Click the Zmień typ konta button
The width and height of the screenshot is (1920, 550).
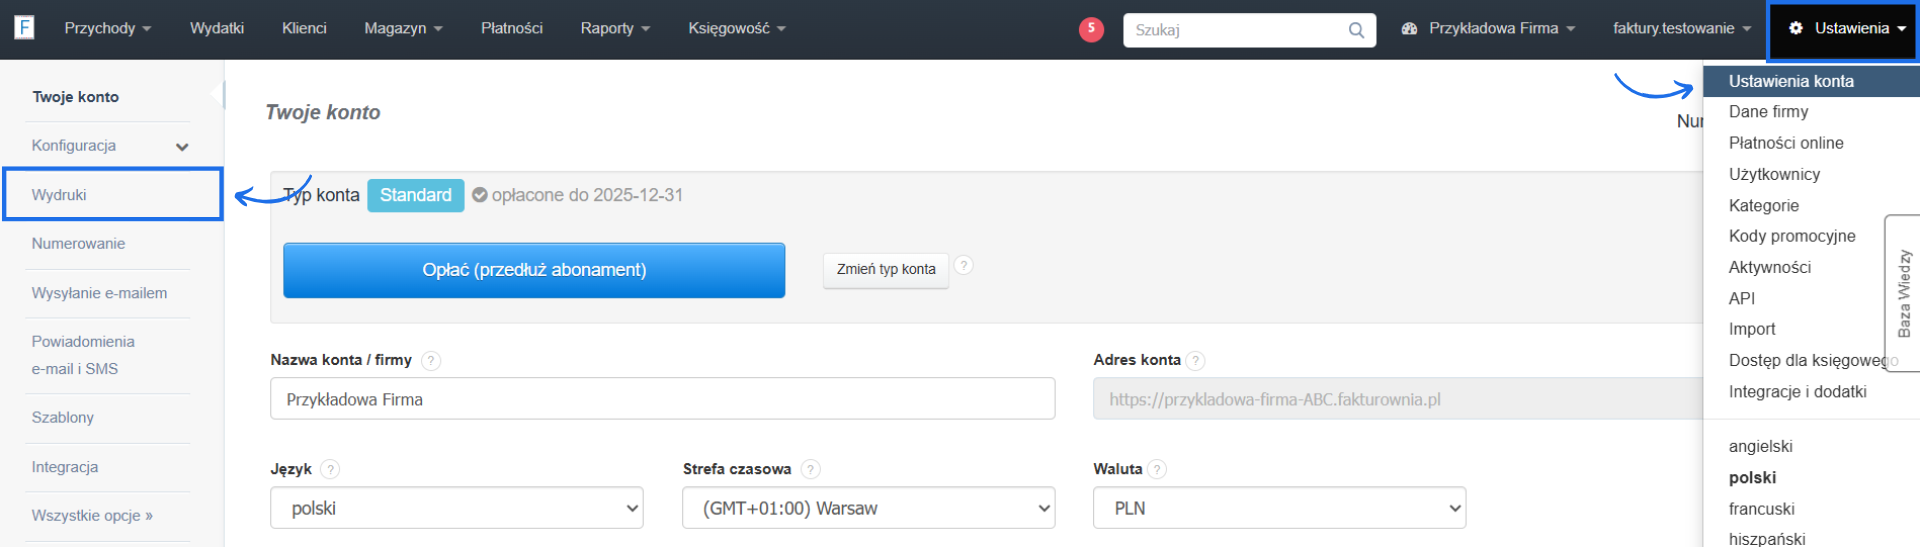click(x=886, y=270)
